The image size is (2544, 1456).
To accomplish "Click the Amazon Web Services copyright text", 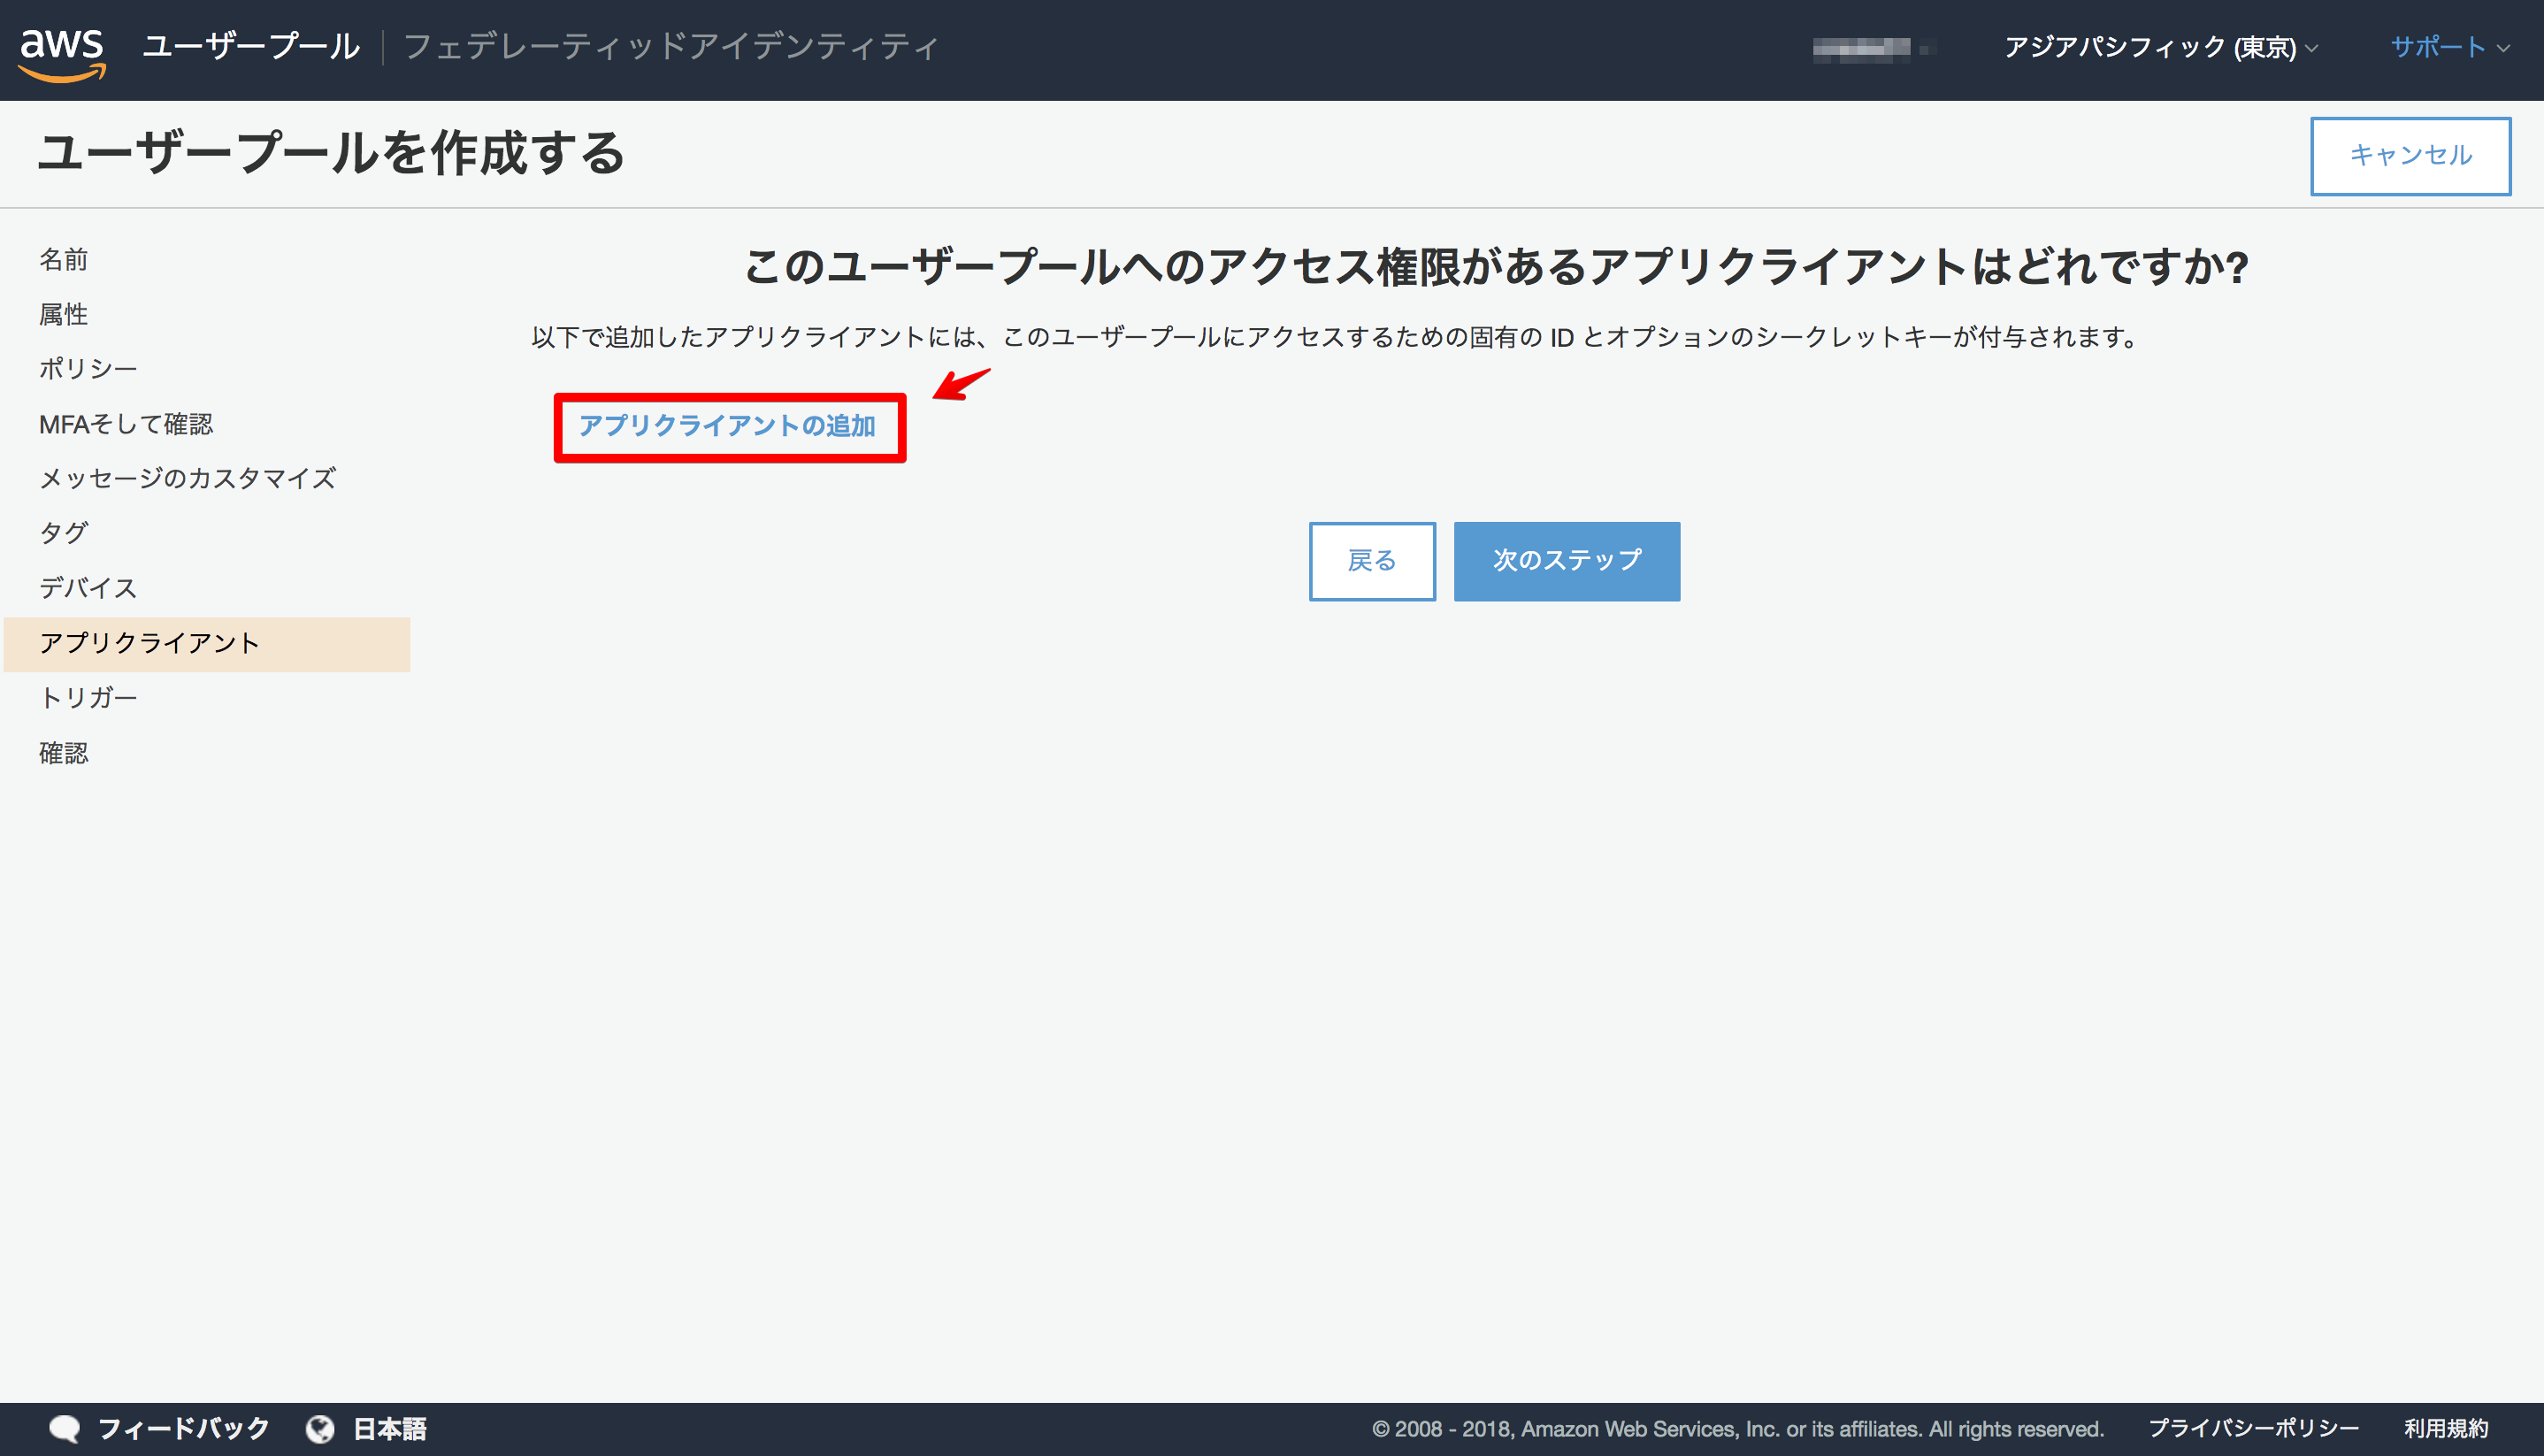I will 1738,1429.
